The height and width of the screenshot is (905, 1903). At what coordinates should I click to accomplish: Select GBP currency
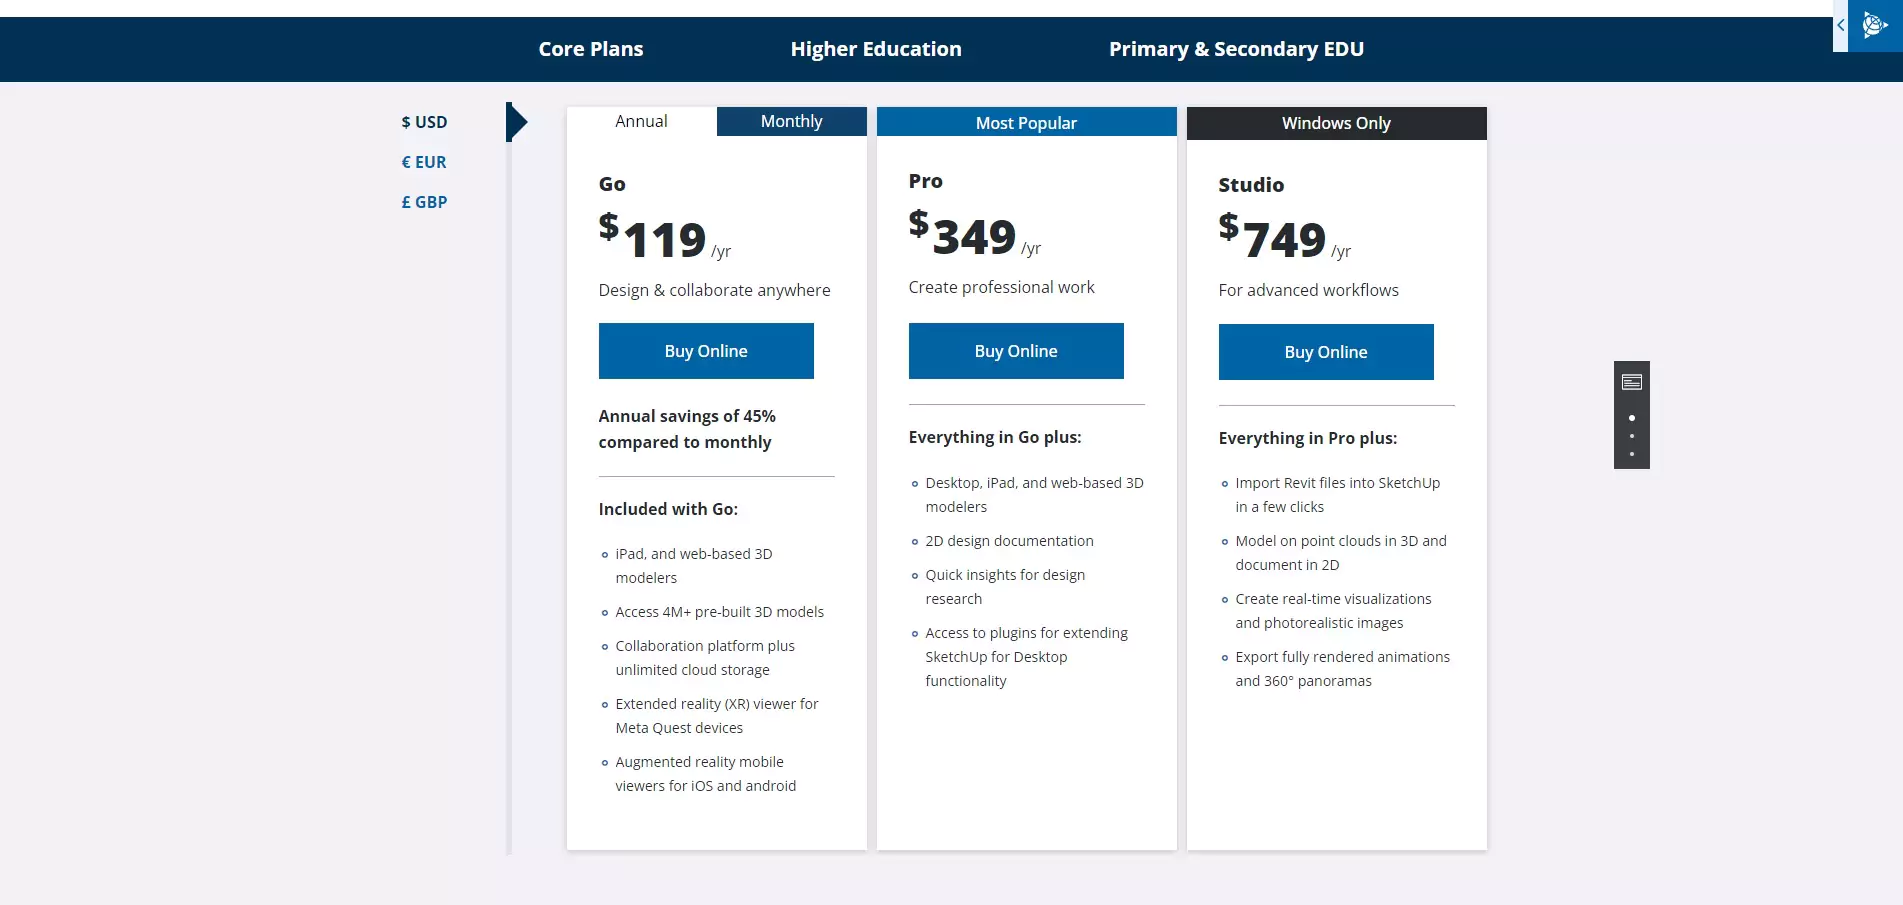tap(424, 202)
